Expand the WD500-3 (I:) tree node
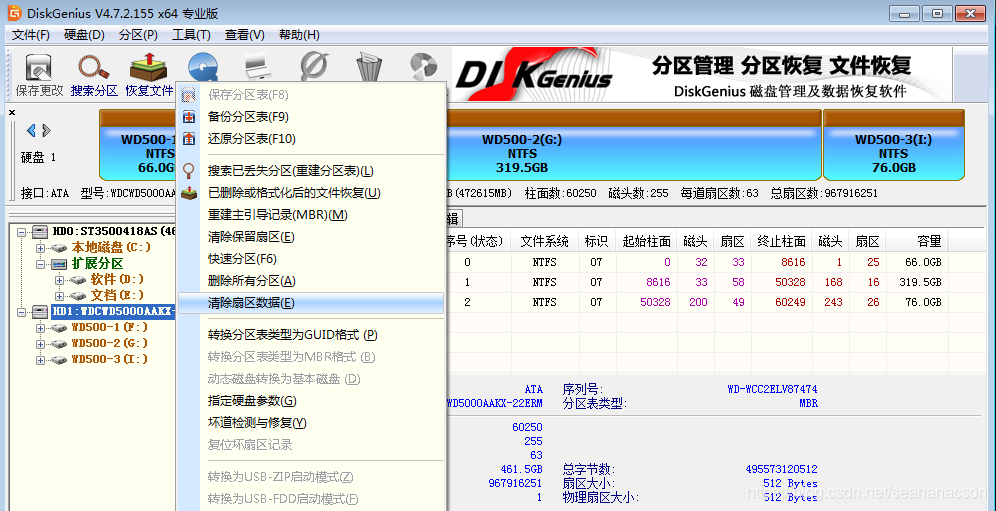The image size is (996, 511). click(41, 360)
